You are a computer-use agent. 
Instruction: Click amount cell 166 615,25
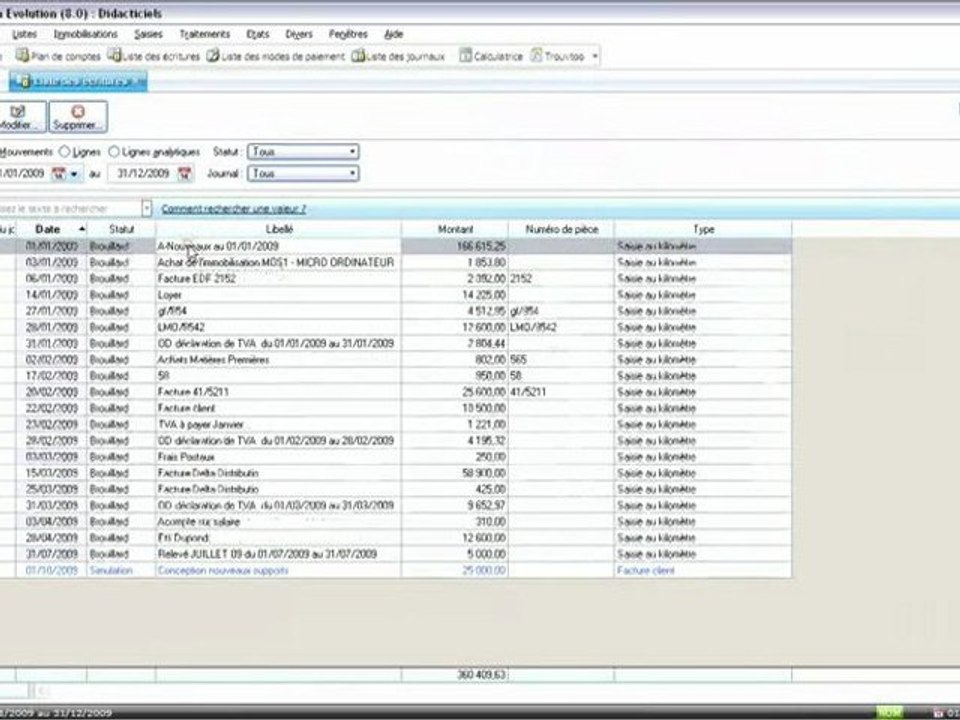coord(455,246)
